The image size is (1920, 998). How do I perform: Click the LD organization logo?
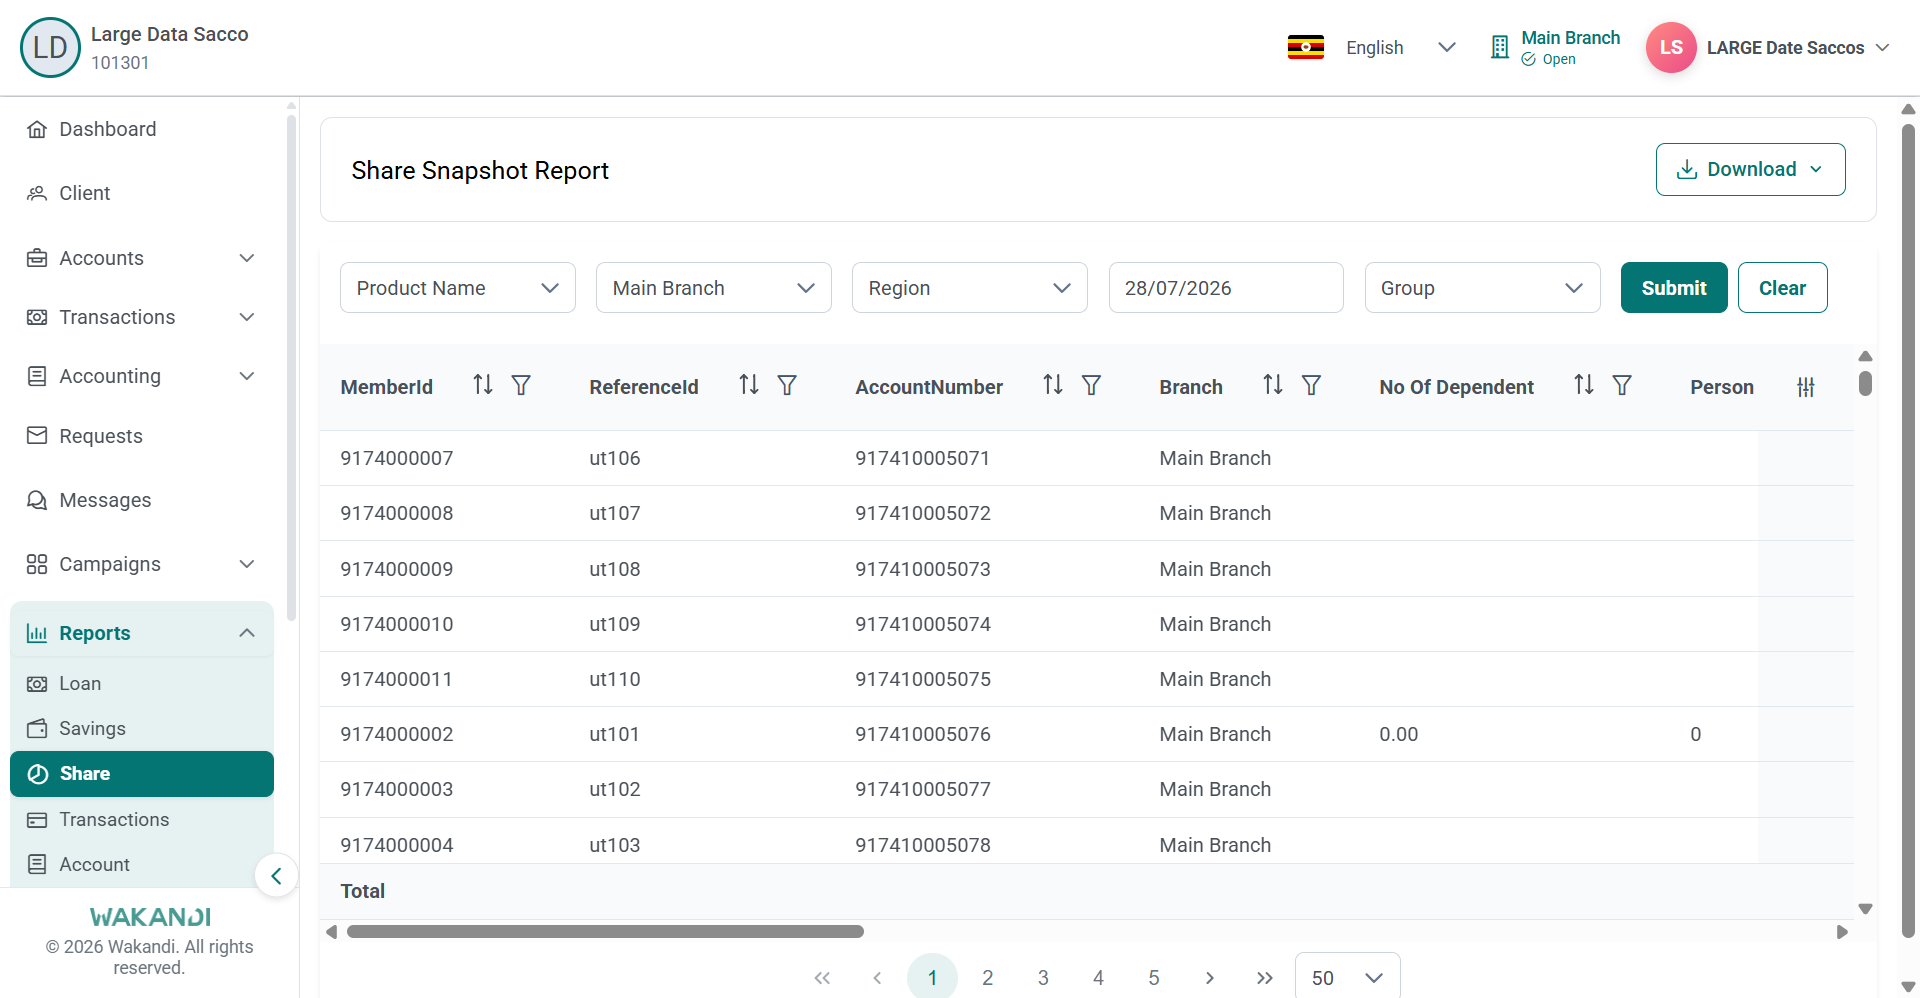pos(50,47)
